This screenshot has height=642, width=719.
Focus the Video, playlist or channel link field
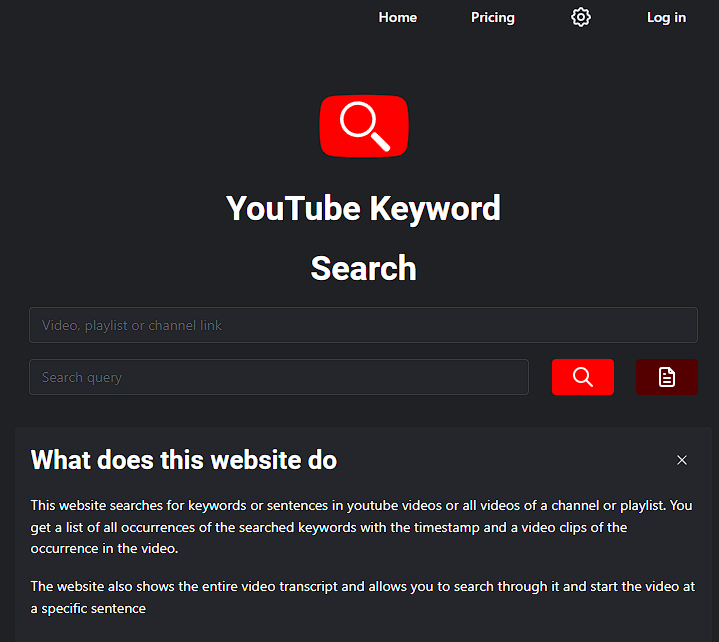point(363,325)
